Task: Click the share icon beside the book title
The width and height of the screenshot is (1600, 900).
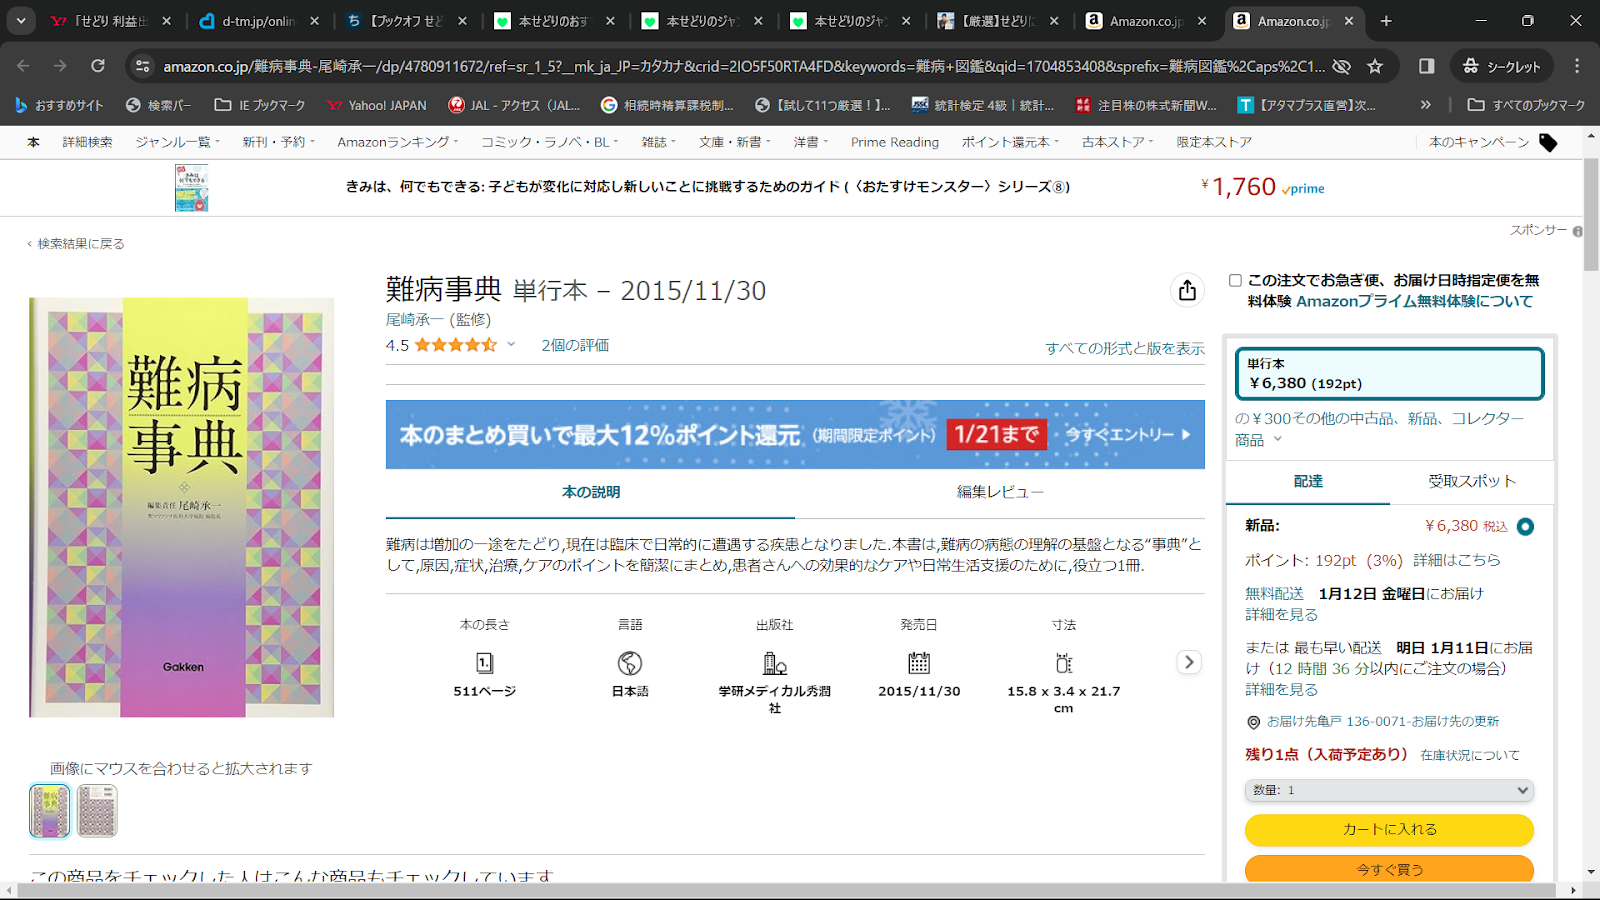Action: [1187, 290]
